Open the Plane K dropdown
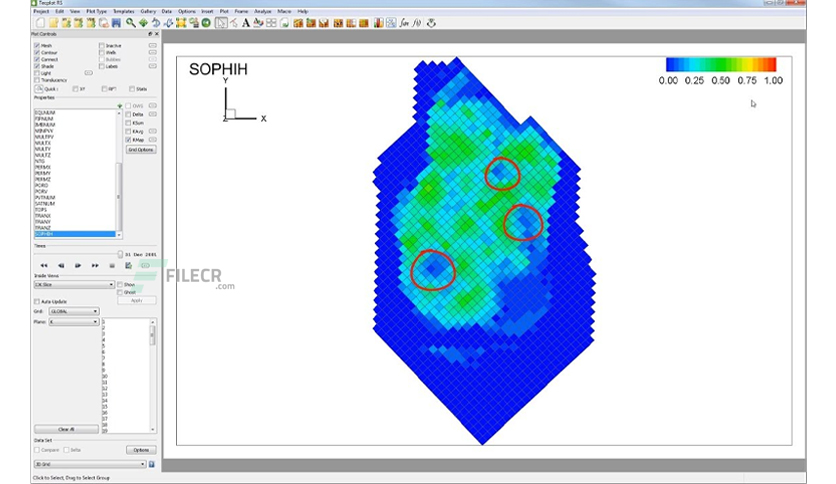The height and width of the screenshot is (484, 836). 74,322
